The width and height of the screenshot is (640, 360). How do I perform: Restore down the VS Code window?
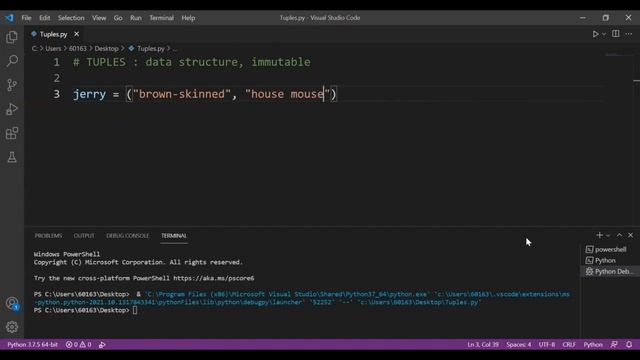pos(605,18)
